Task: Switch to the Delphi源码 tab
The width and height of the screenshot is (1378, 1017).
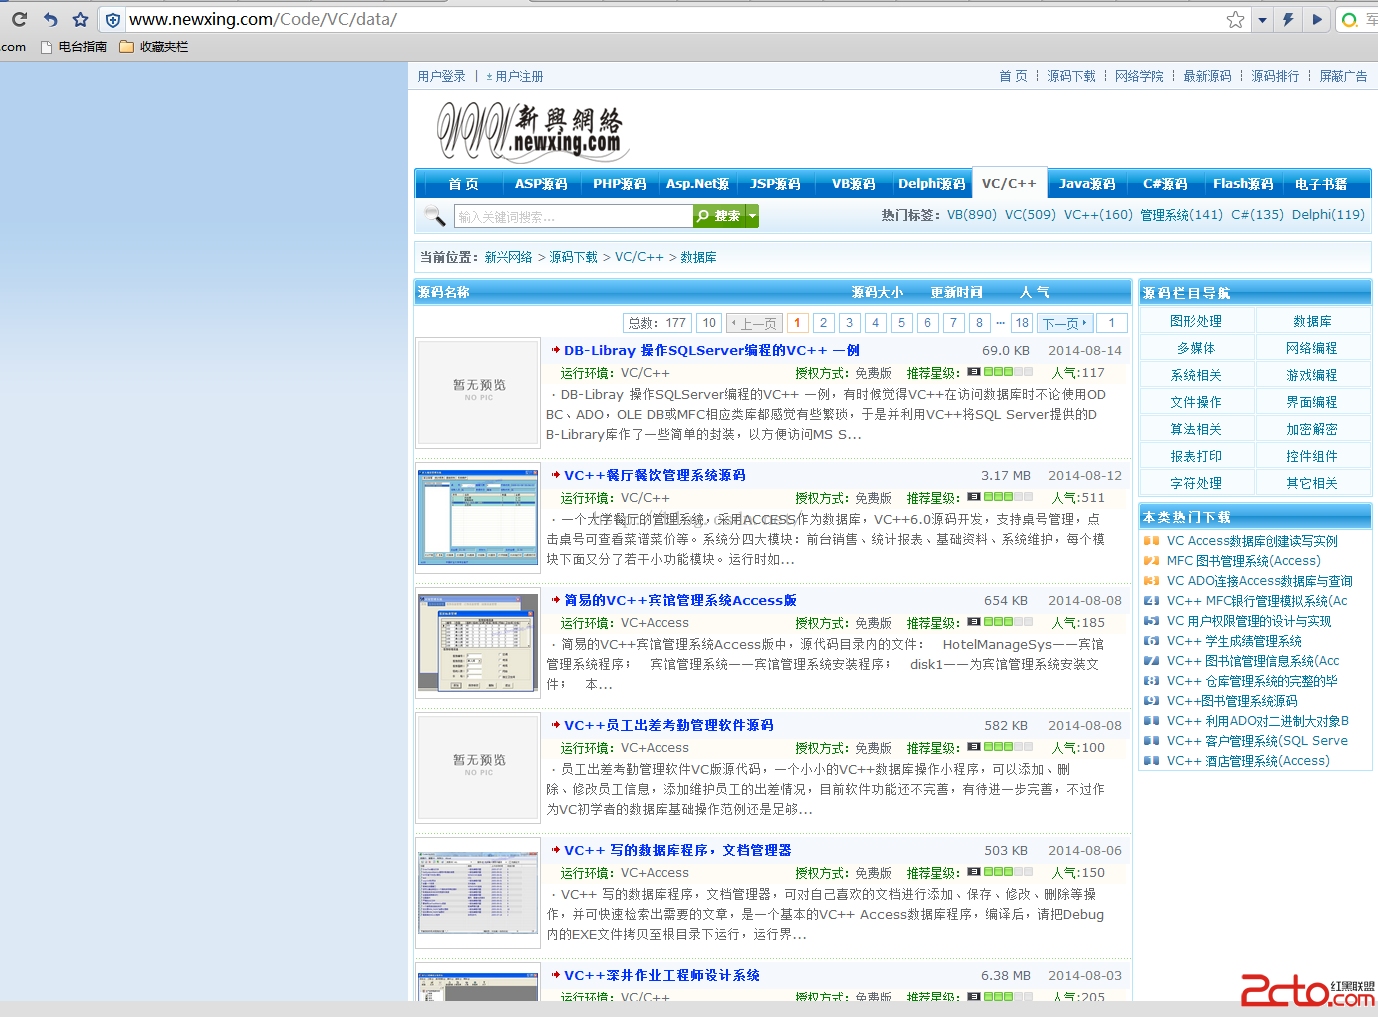Action: 931,184
